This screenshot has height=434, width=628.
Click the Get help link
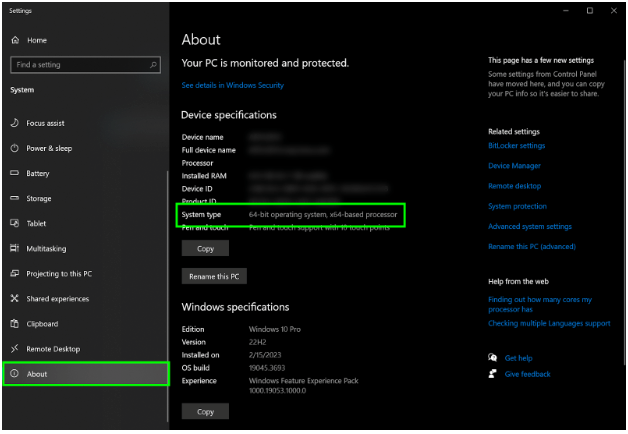(518, 358)
